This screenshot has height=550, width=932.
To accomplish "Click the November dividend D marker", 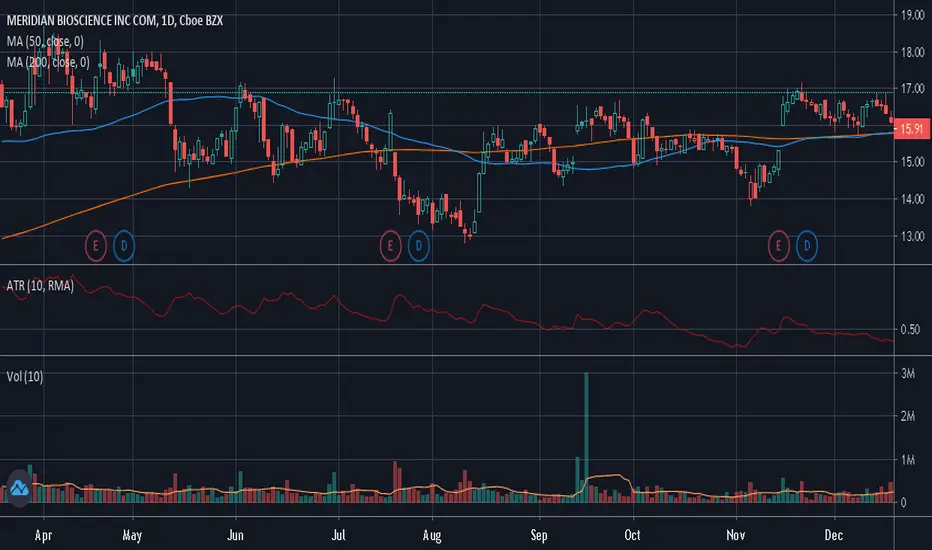I will click(807, 246).
